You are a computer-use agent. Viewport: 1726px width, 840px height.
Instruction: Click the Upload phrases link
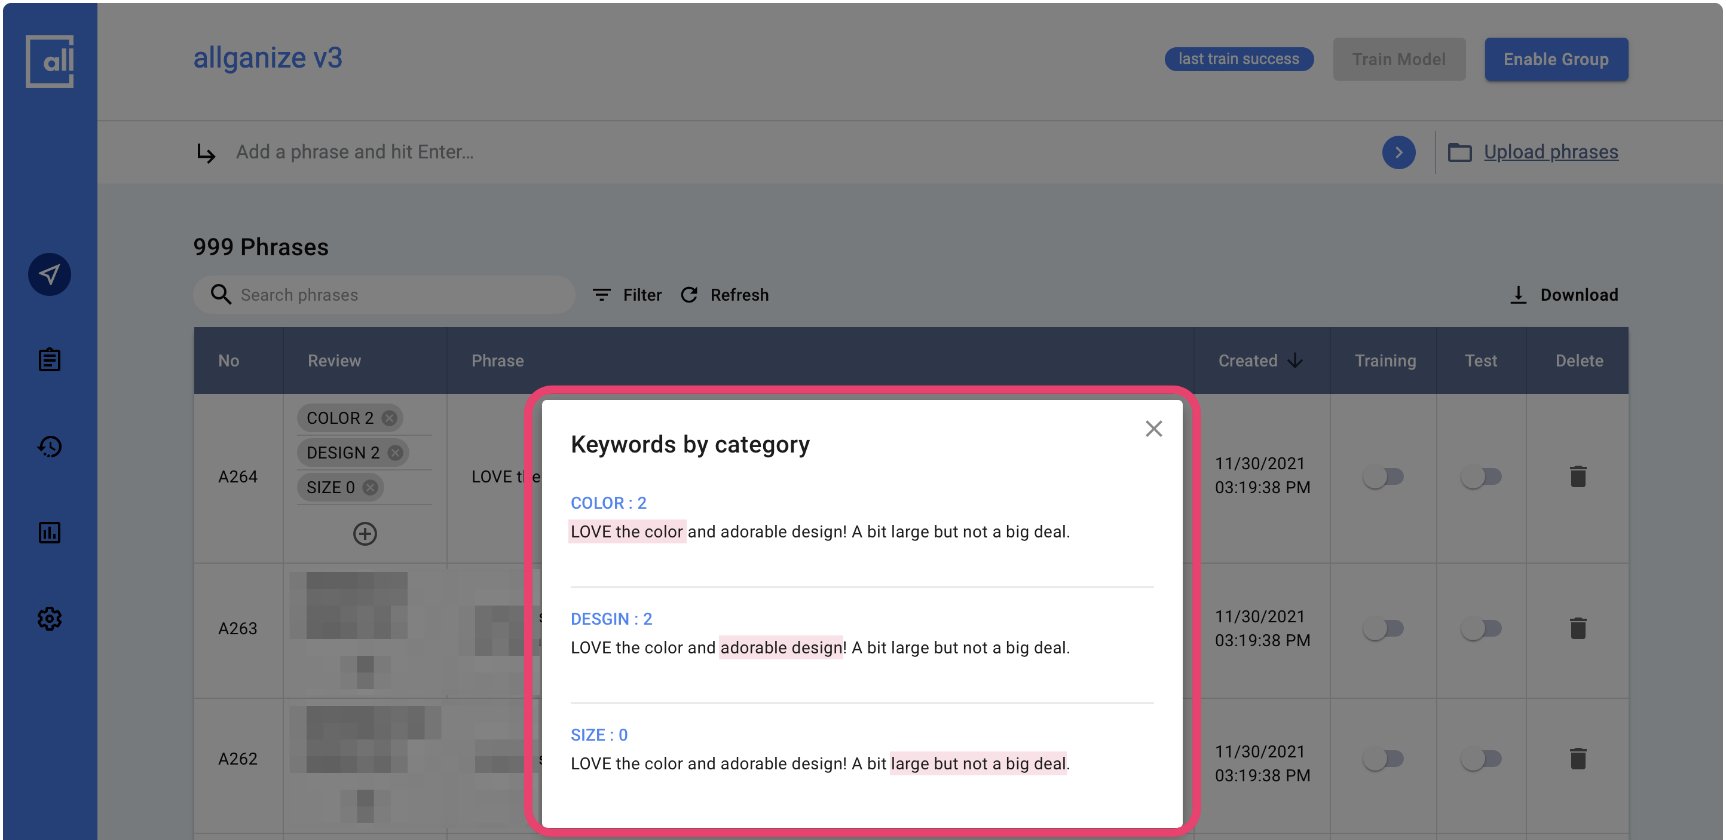point(1550,152)
